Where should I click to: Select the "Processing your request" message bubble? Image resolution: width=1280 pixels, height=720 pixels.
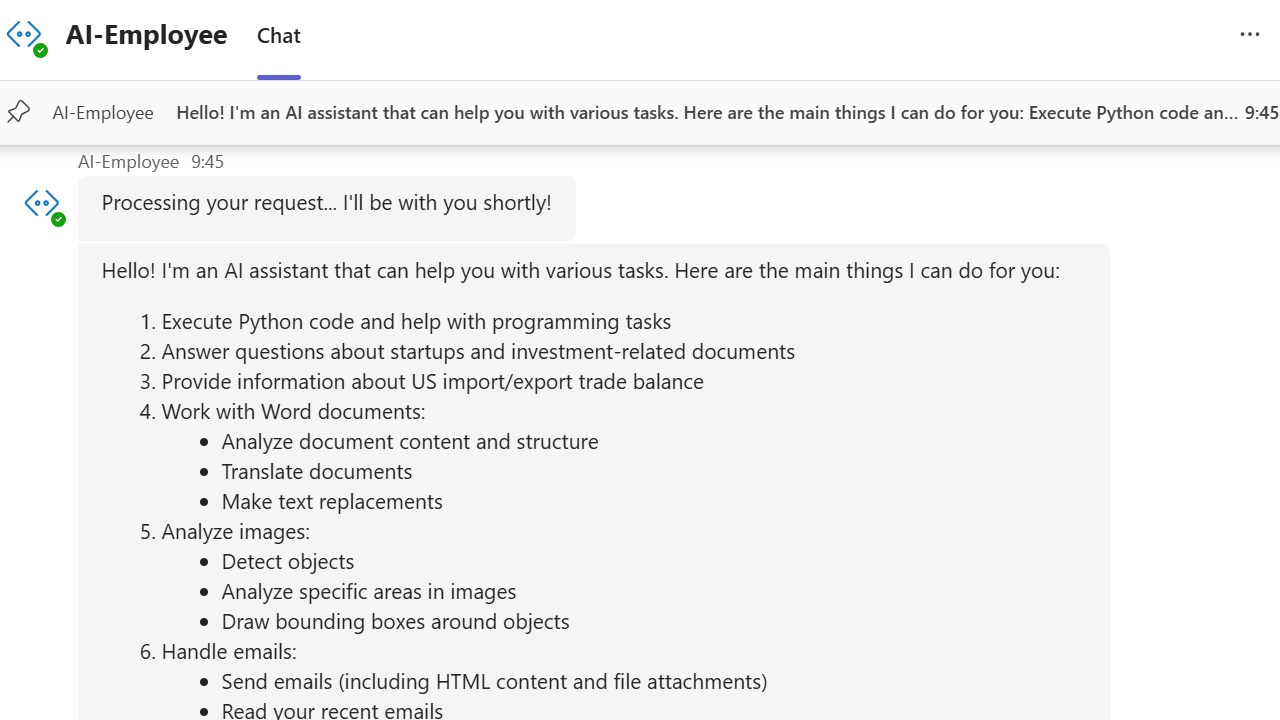[x=326, y=204]
